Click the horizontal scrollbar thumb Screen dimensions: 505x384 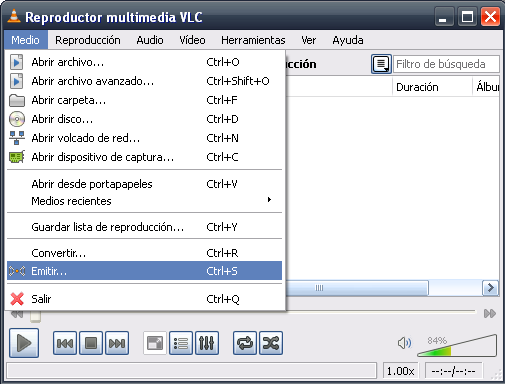[357, 288]
